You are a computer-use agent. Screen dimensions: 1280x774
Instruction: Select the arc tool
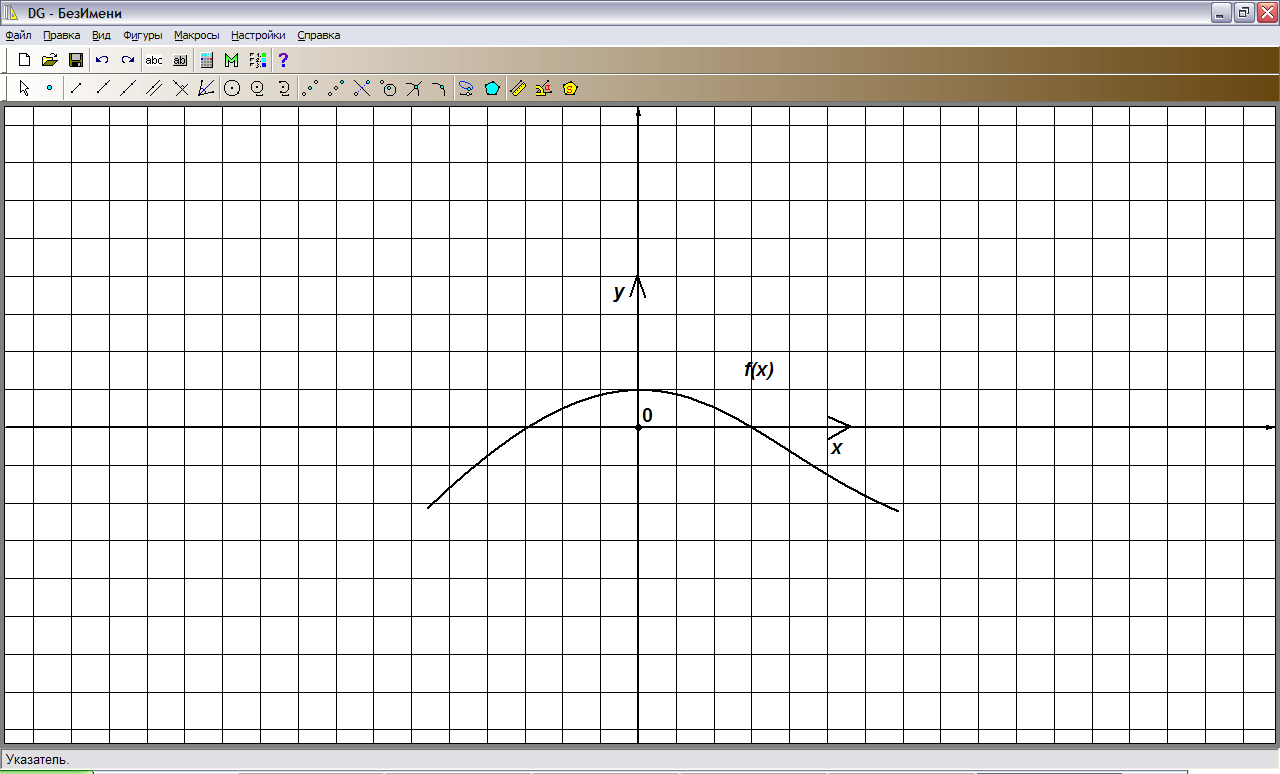pos(284,88)
